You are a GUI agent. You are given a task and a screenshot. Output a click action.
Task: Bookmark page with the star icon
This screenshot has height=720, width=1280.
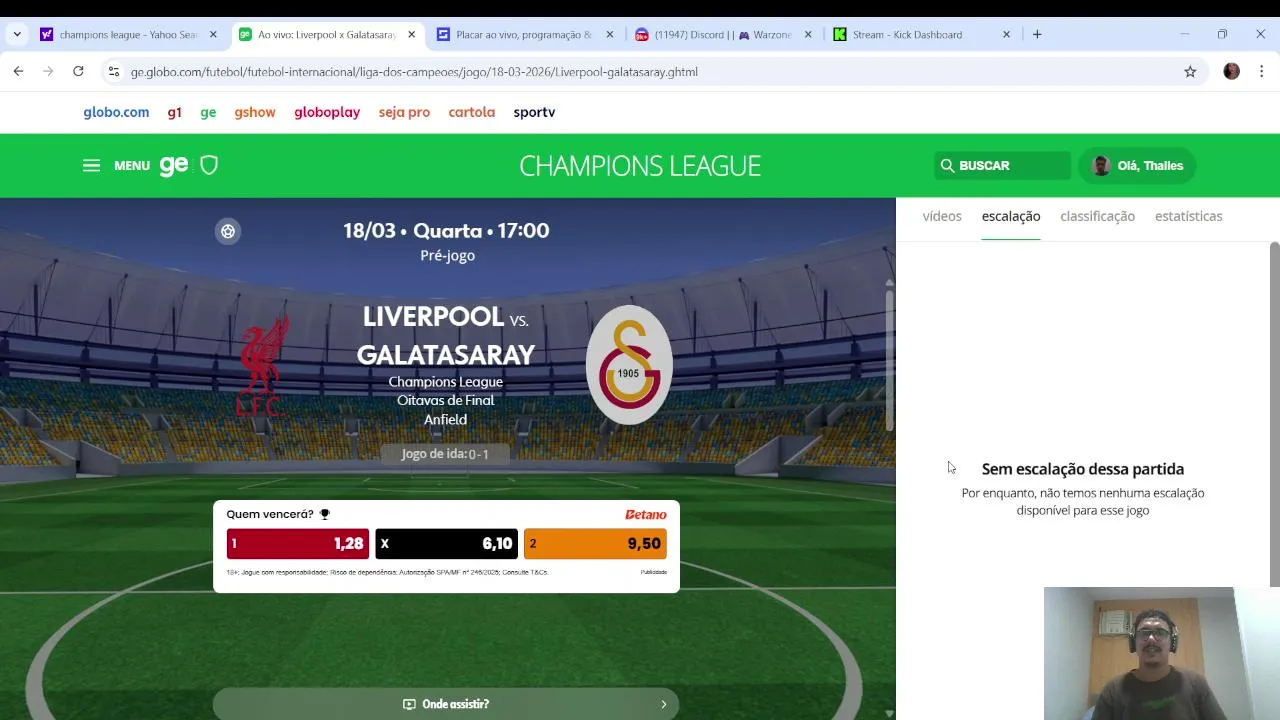pos(1190,72)
